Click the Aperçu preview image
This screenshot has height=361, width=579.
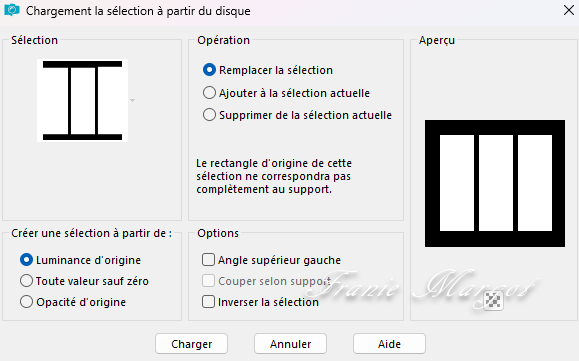tap(495, 183)
